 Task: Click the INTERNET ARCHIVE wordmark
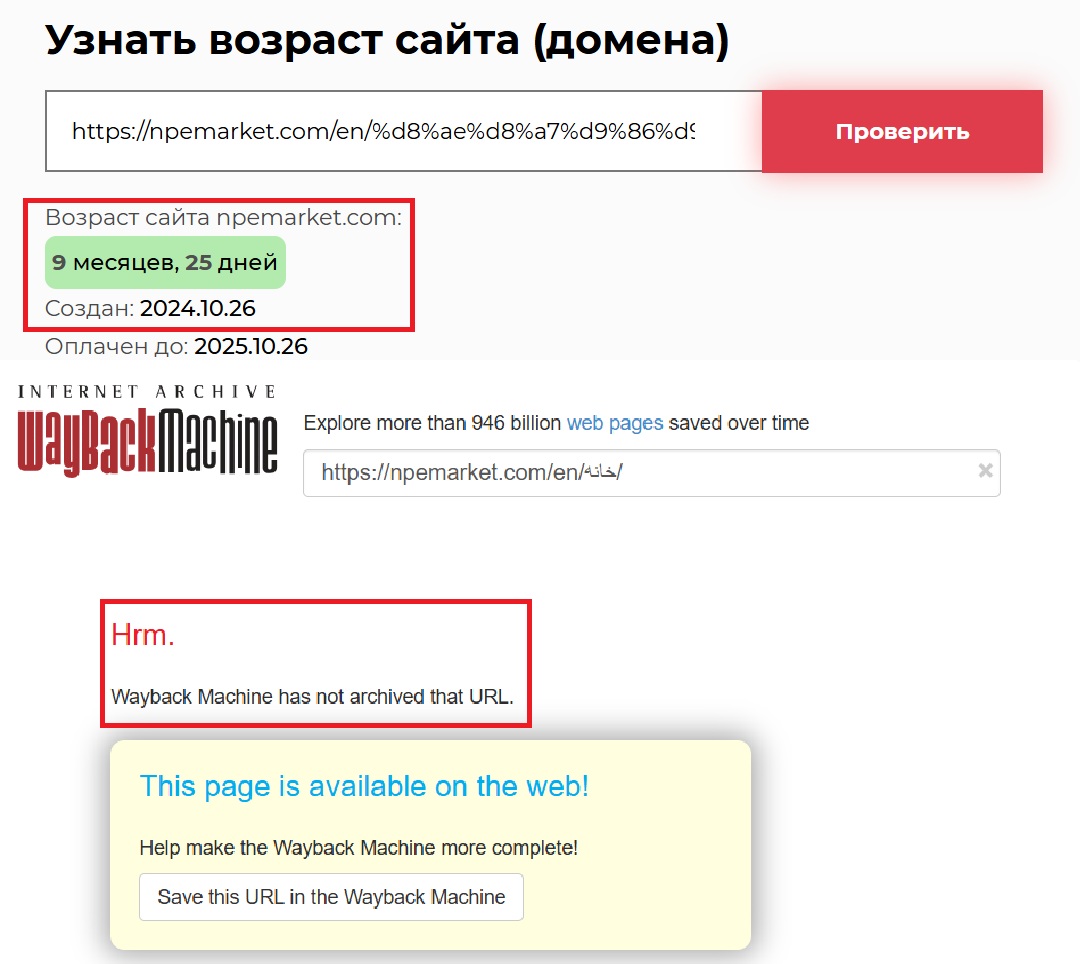click(x=146, y=391)
